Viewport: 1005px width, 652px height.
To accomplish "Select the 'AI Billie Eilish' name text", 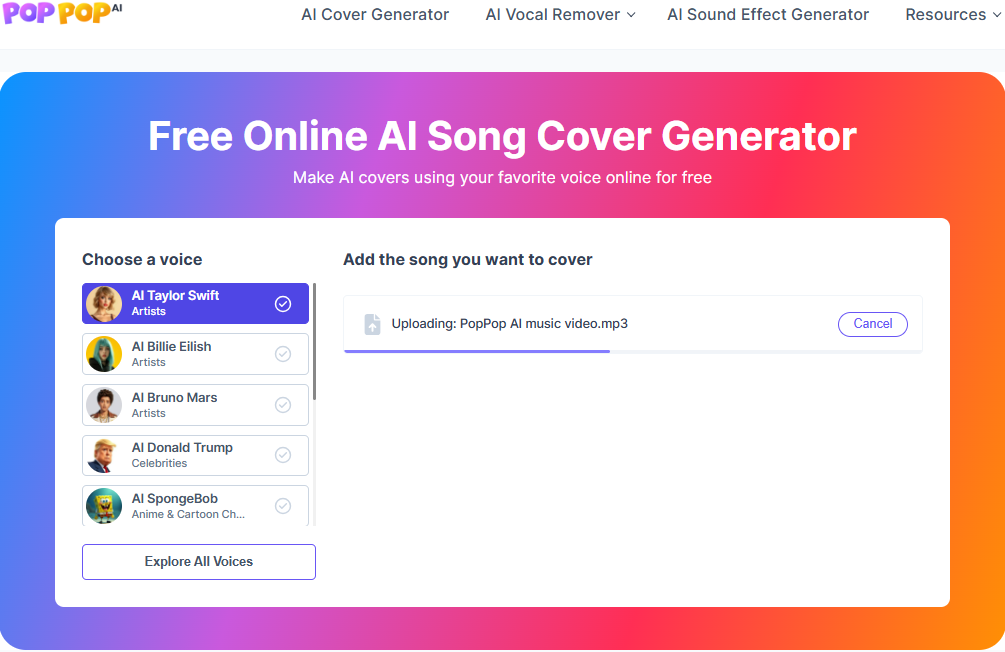I will (171, 346).
